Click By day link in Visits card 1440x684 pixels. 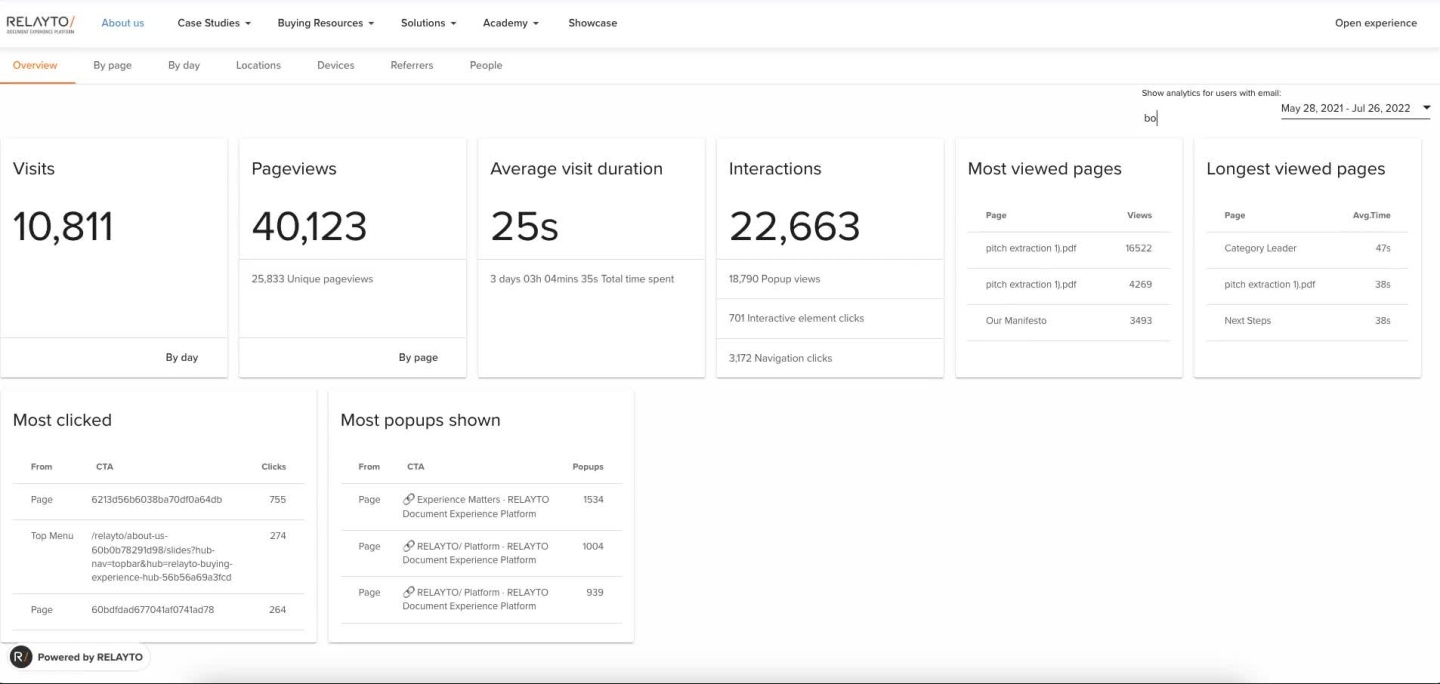pos(181,357)
